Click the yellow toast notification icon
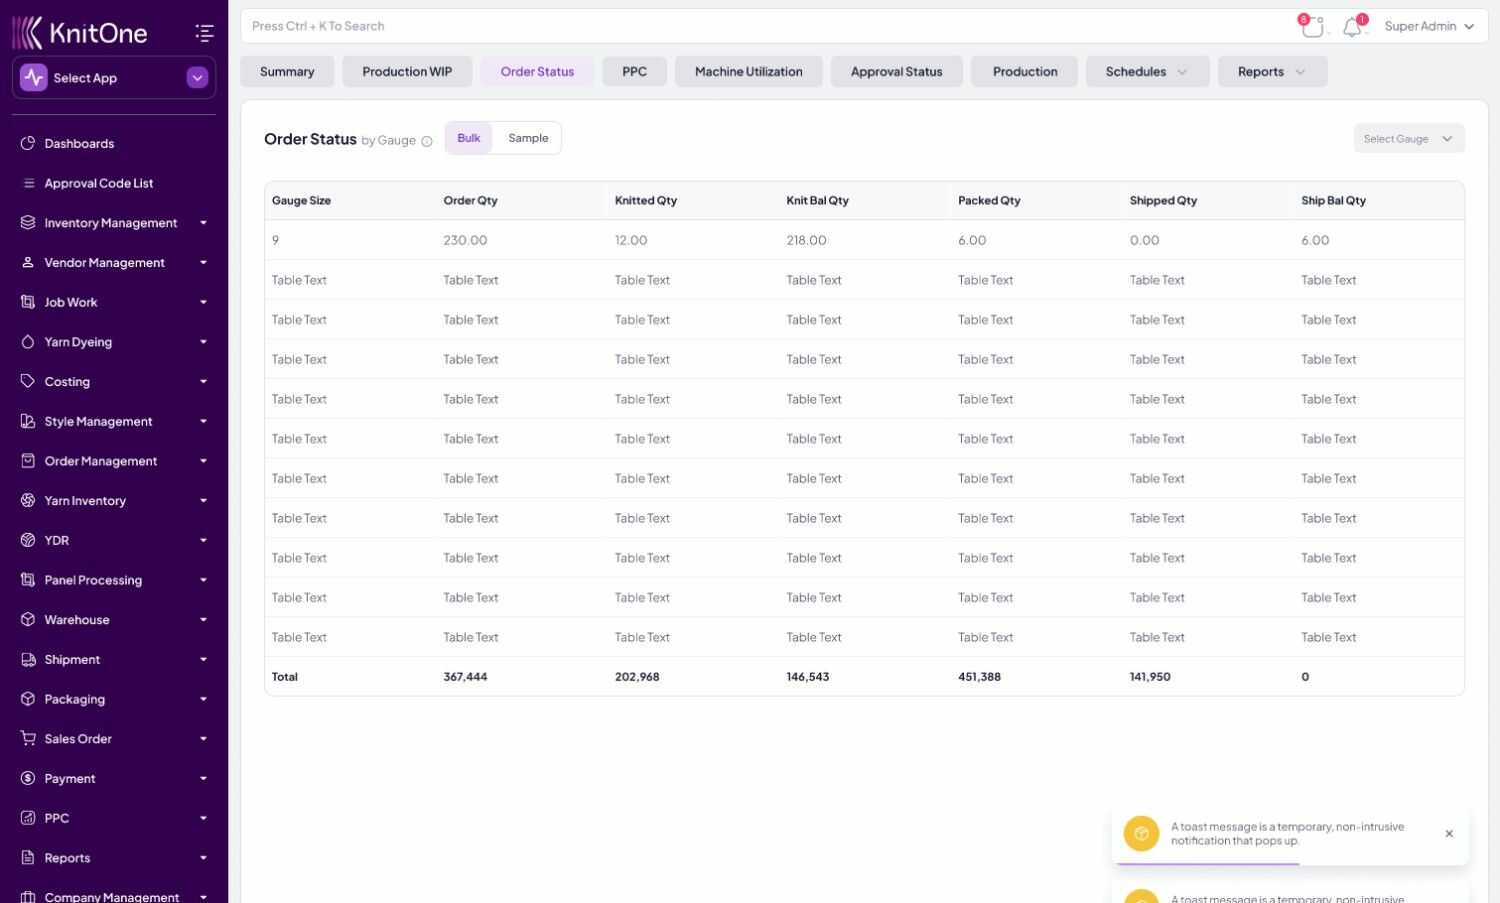 pos(1141,833)
